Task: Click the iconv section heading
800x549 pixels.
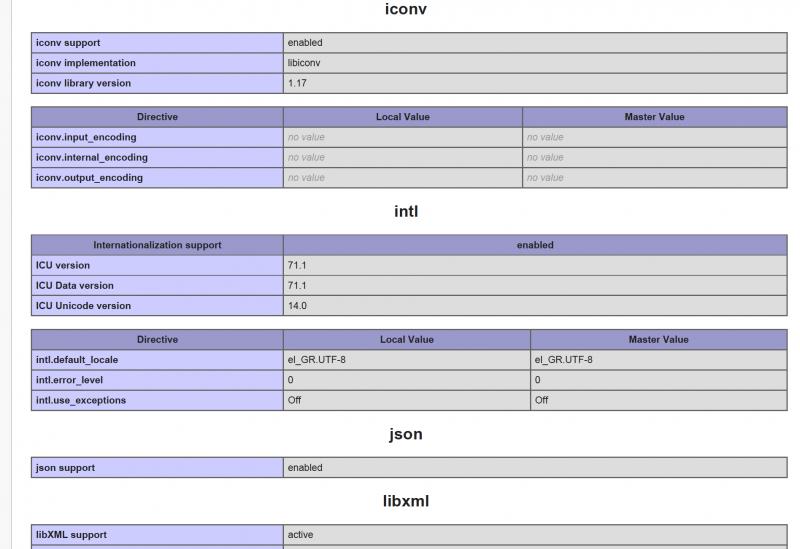Action: pyautogui.click(x=406, y=9)
